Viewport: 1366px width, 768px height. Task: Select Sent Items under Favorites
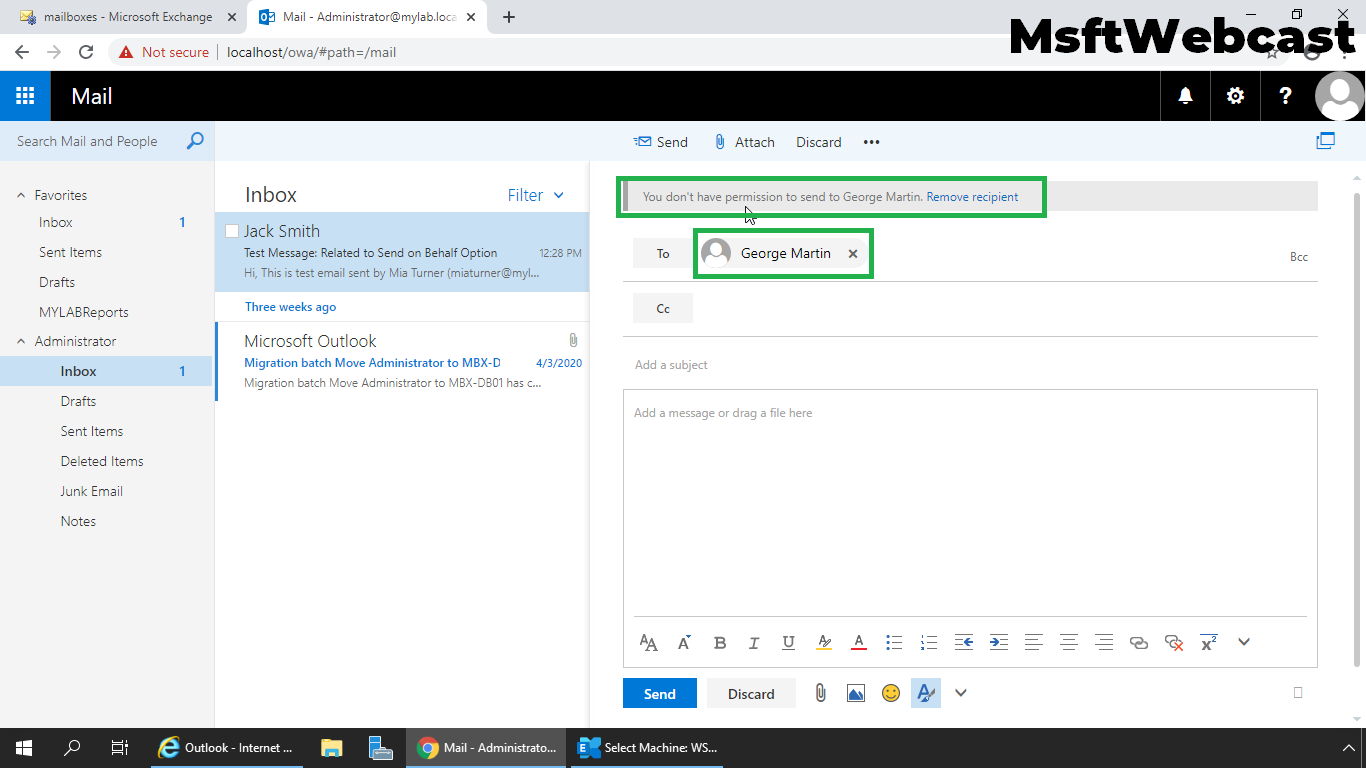[70, 252]
